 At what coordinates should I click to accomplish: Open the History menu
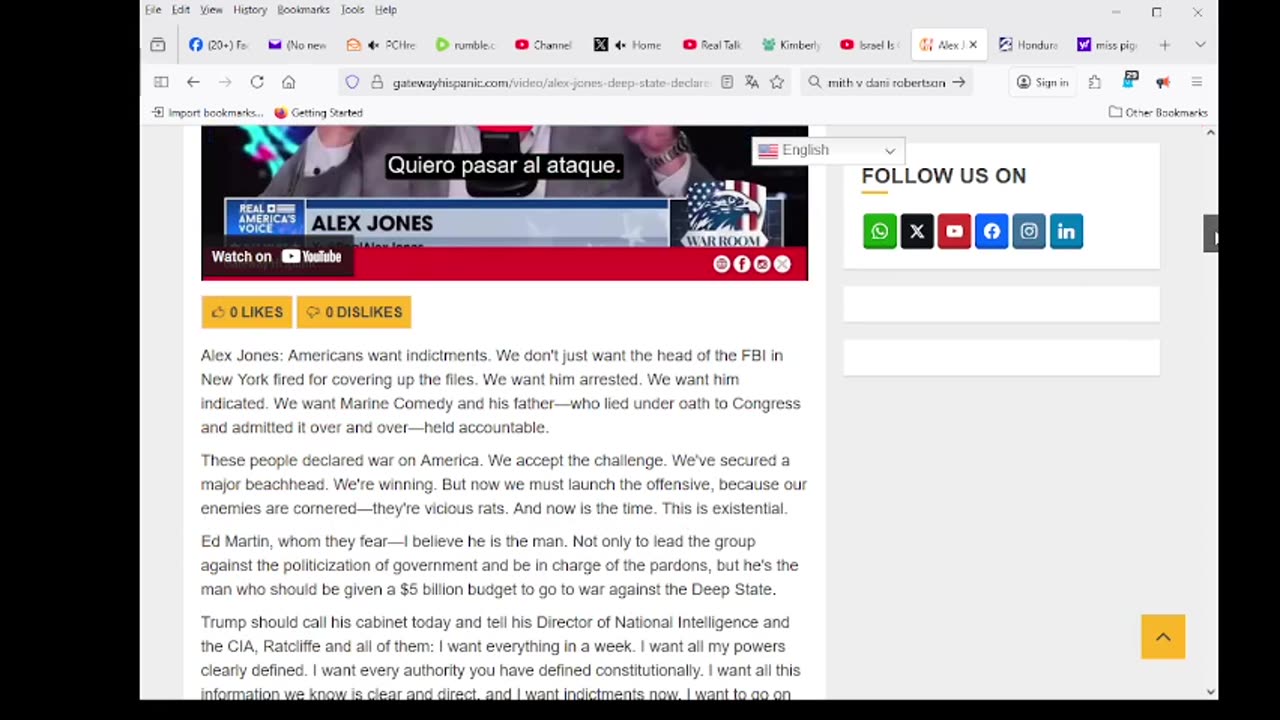[250, 10]
